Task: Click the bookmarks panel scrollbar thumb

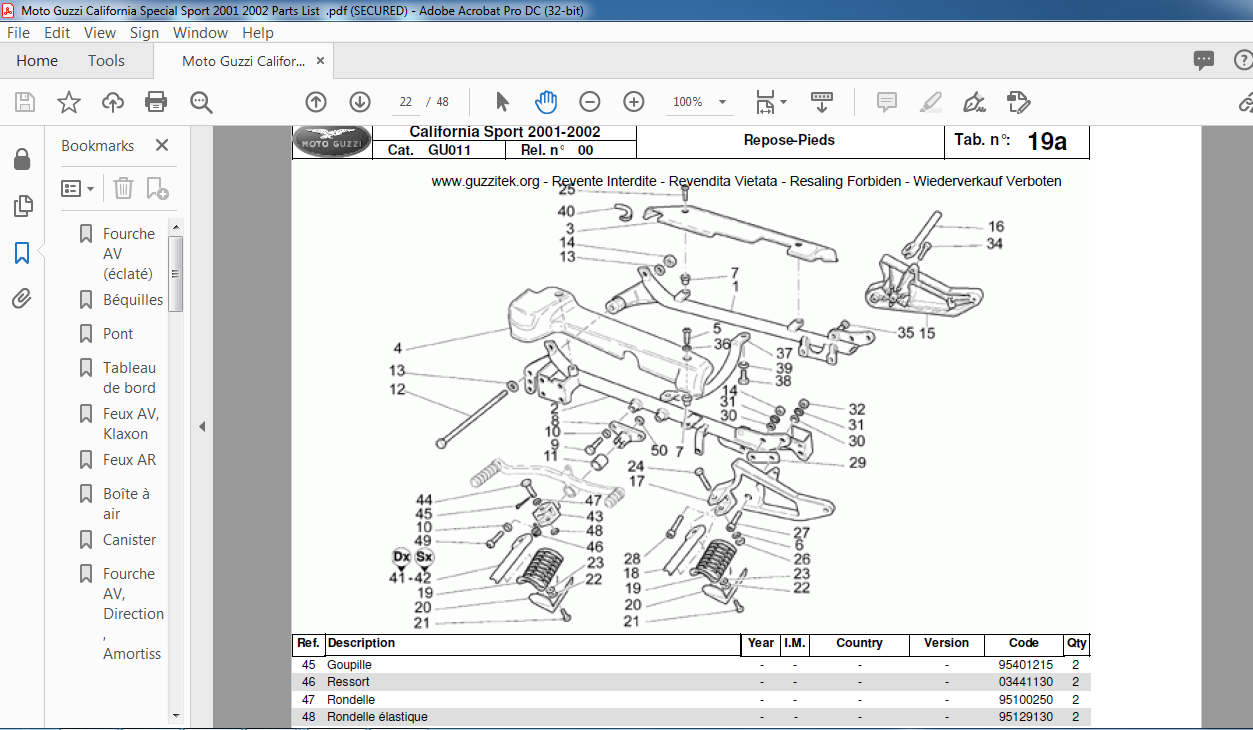Action: coord(176,273)
